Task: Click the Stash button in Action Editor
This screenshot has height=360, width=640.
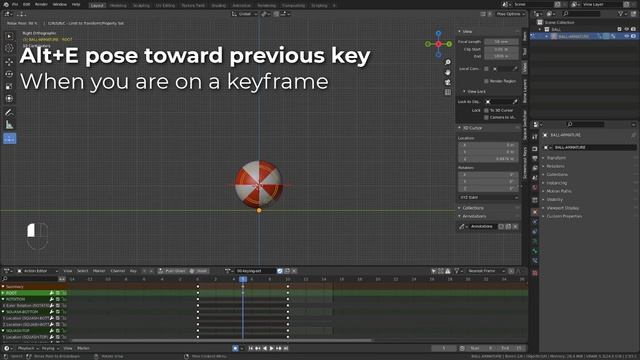Action: (199, 271)
